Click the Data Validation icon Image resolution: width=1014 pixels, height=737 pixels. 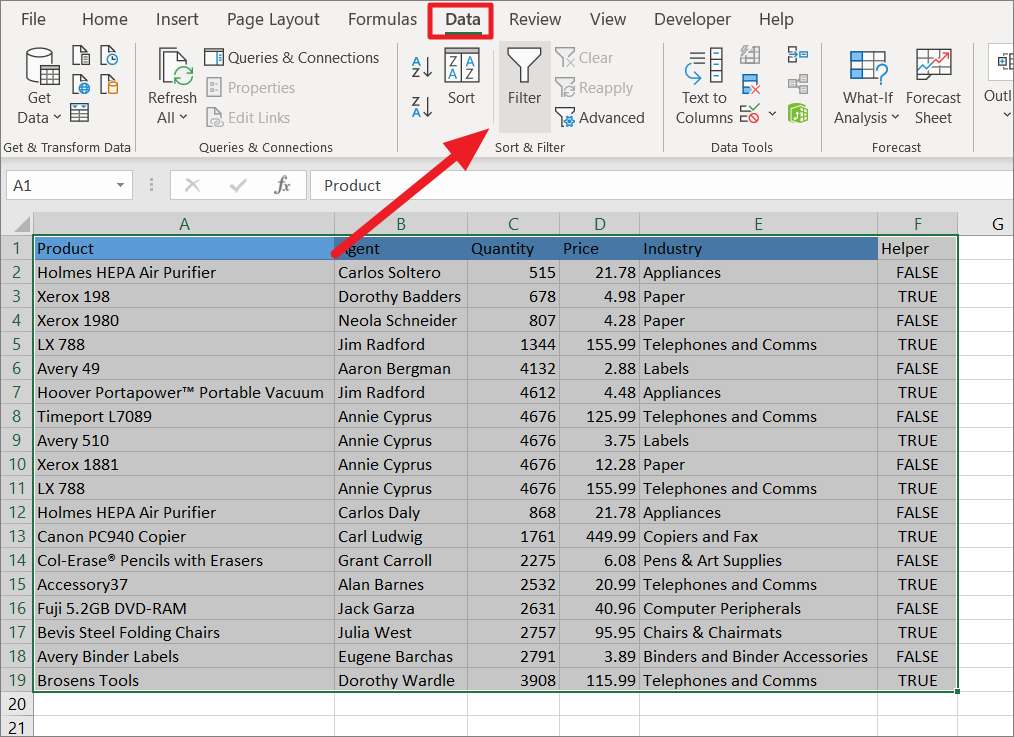[750, 114]
